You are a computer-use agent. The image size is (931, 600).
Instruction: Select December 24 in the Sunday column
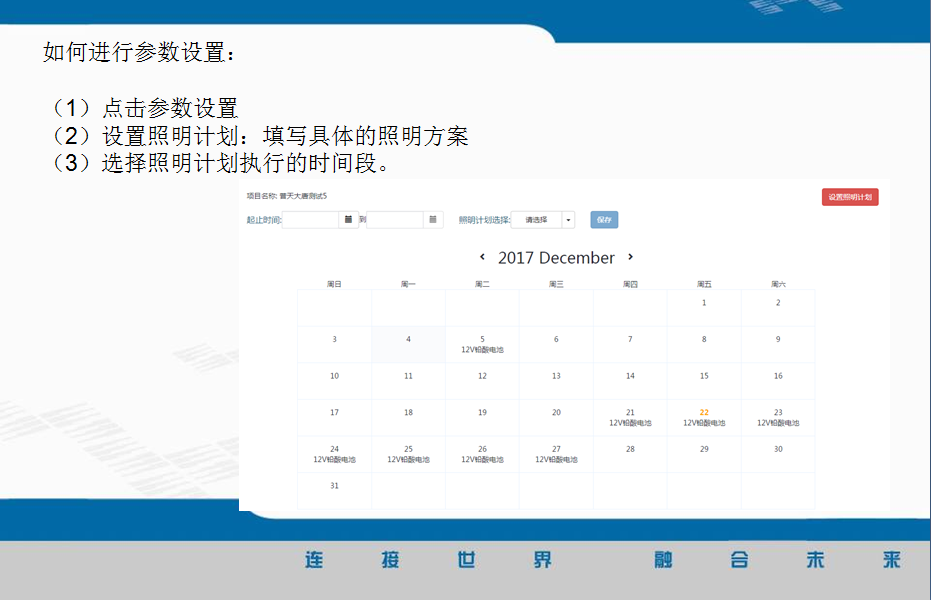(x=334, y=454)
